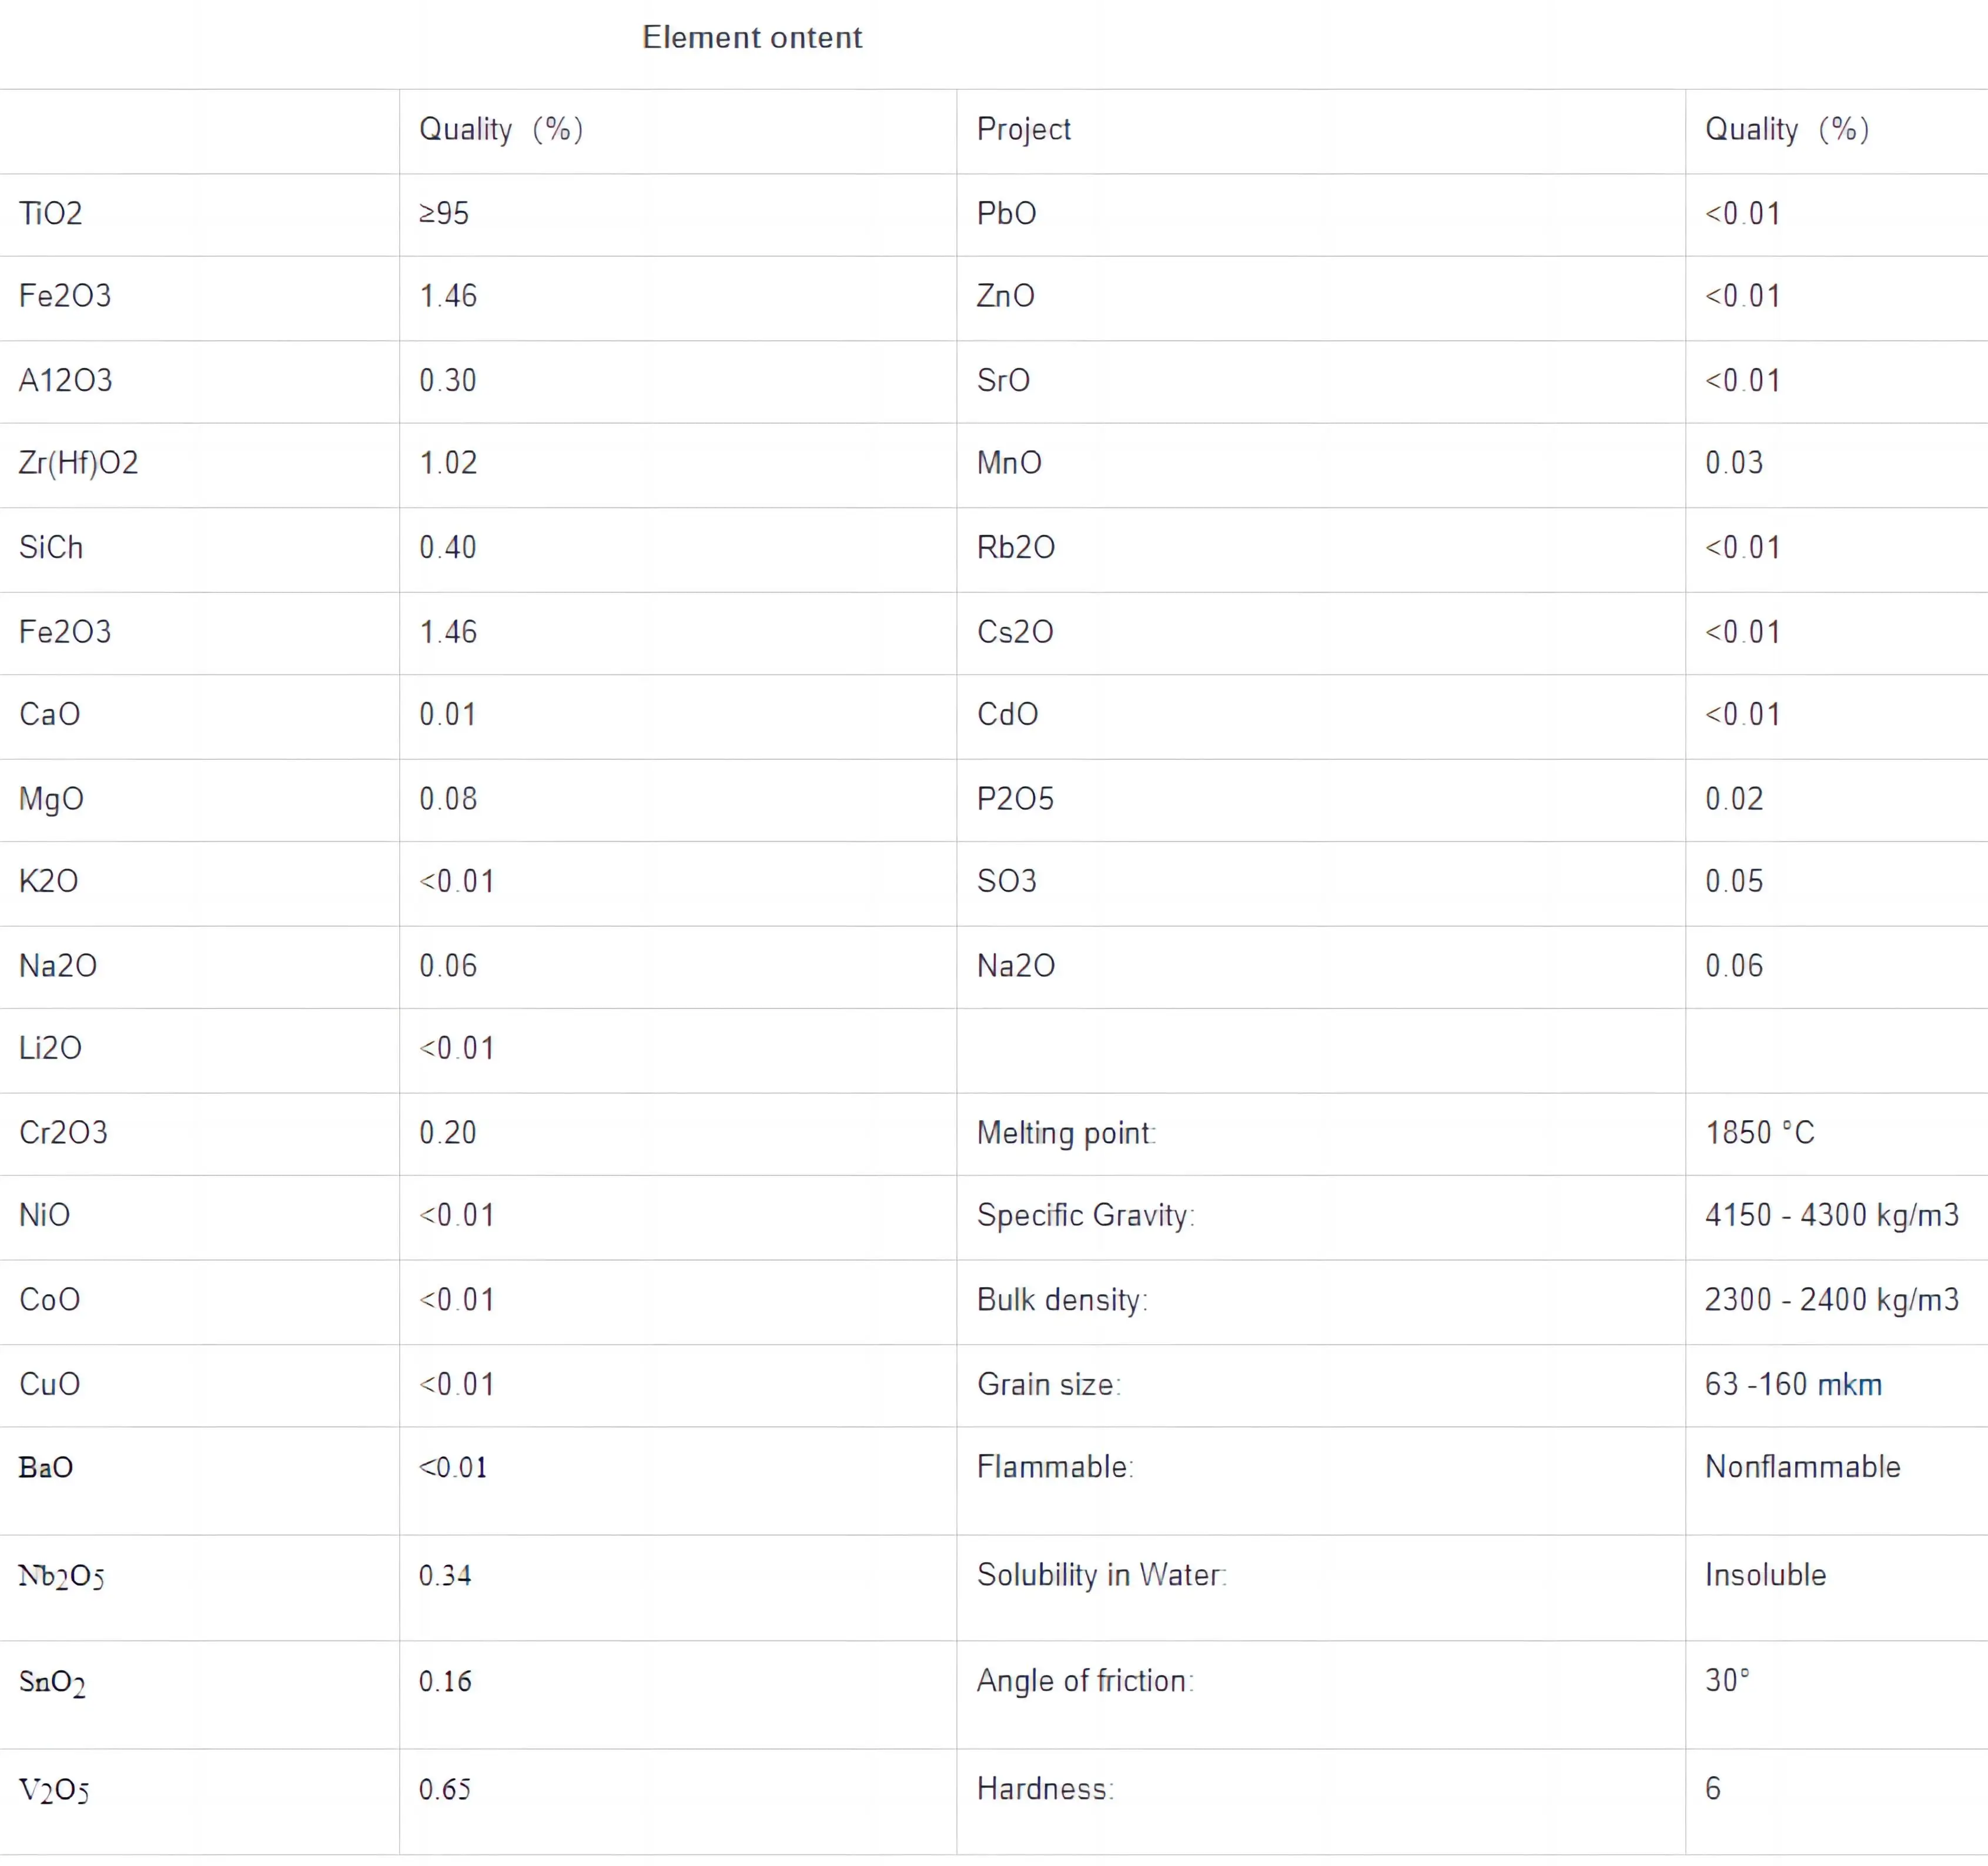Select the ≥95 quality value
Viewport: 1988px width, 1866px height.
pos(444,213)
